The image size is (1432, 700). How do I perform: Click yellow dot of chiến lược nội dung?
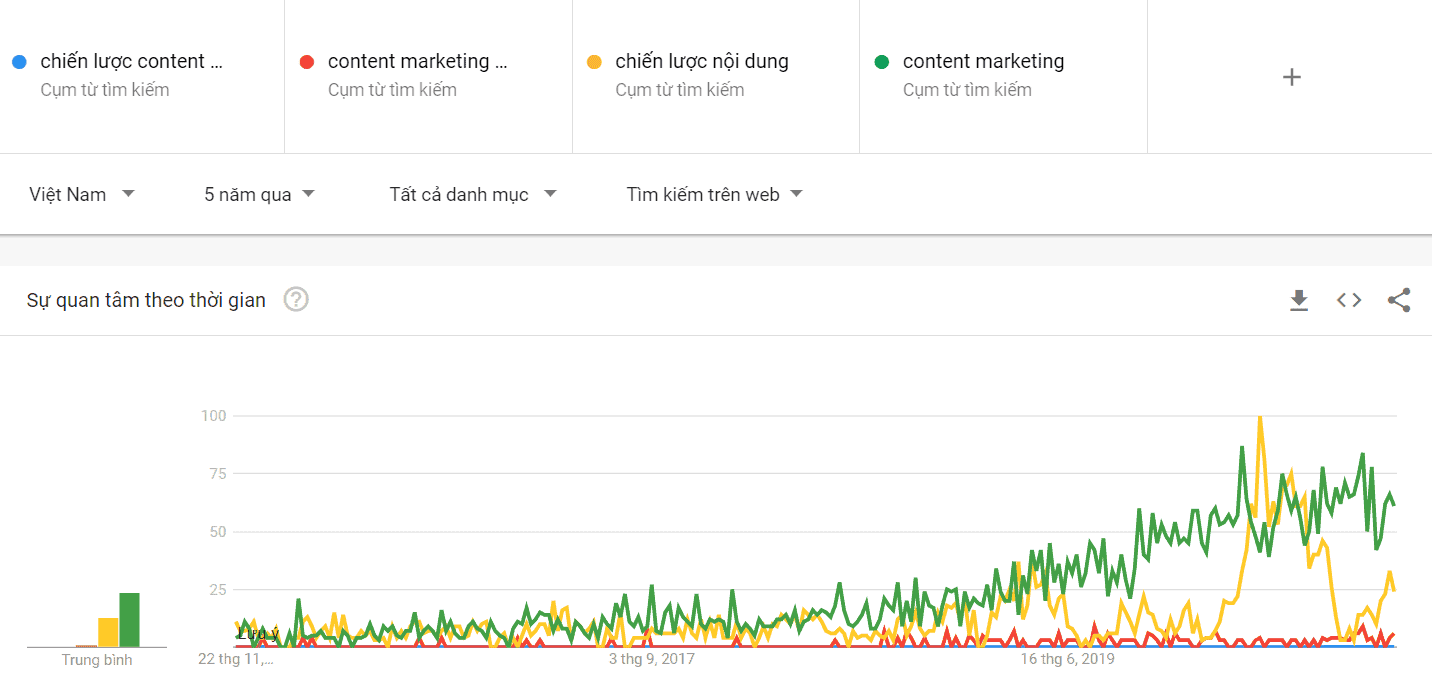point(594,62)
